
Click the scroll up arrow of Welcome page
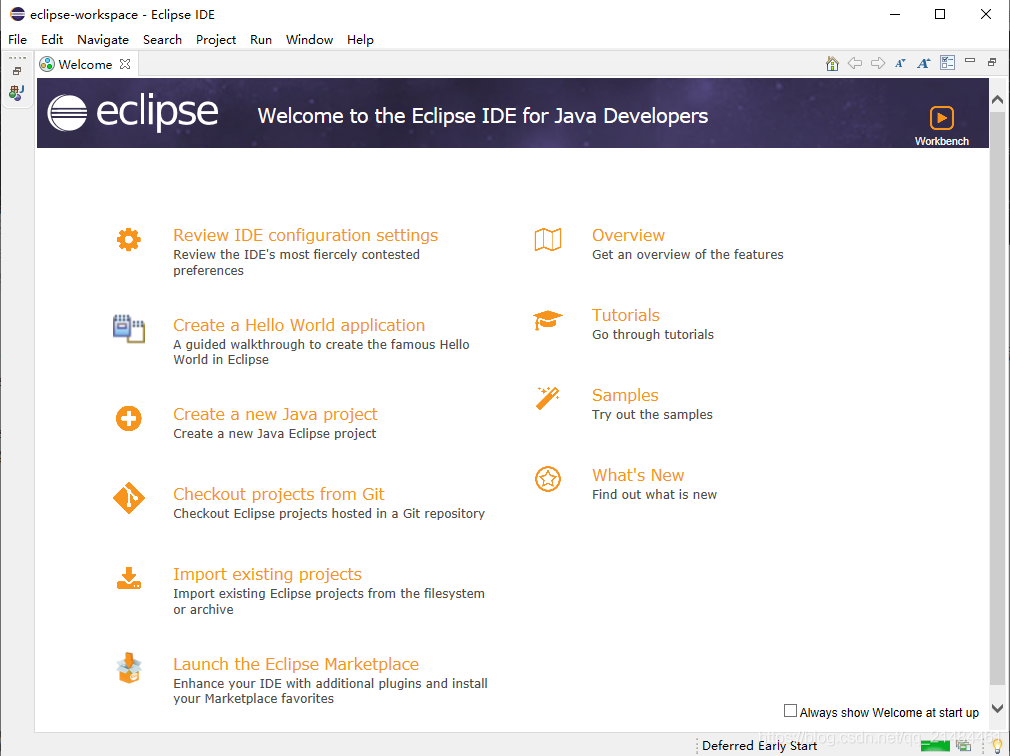[x=997, y=99]
